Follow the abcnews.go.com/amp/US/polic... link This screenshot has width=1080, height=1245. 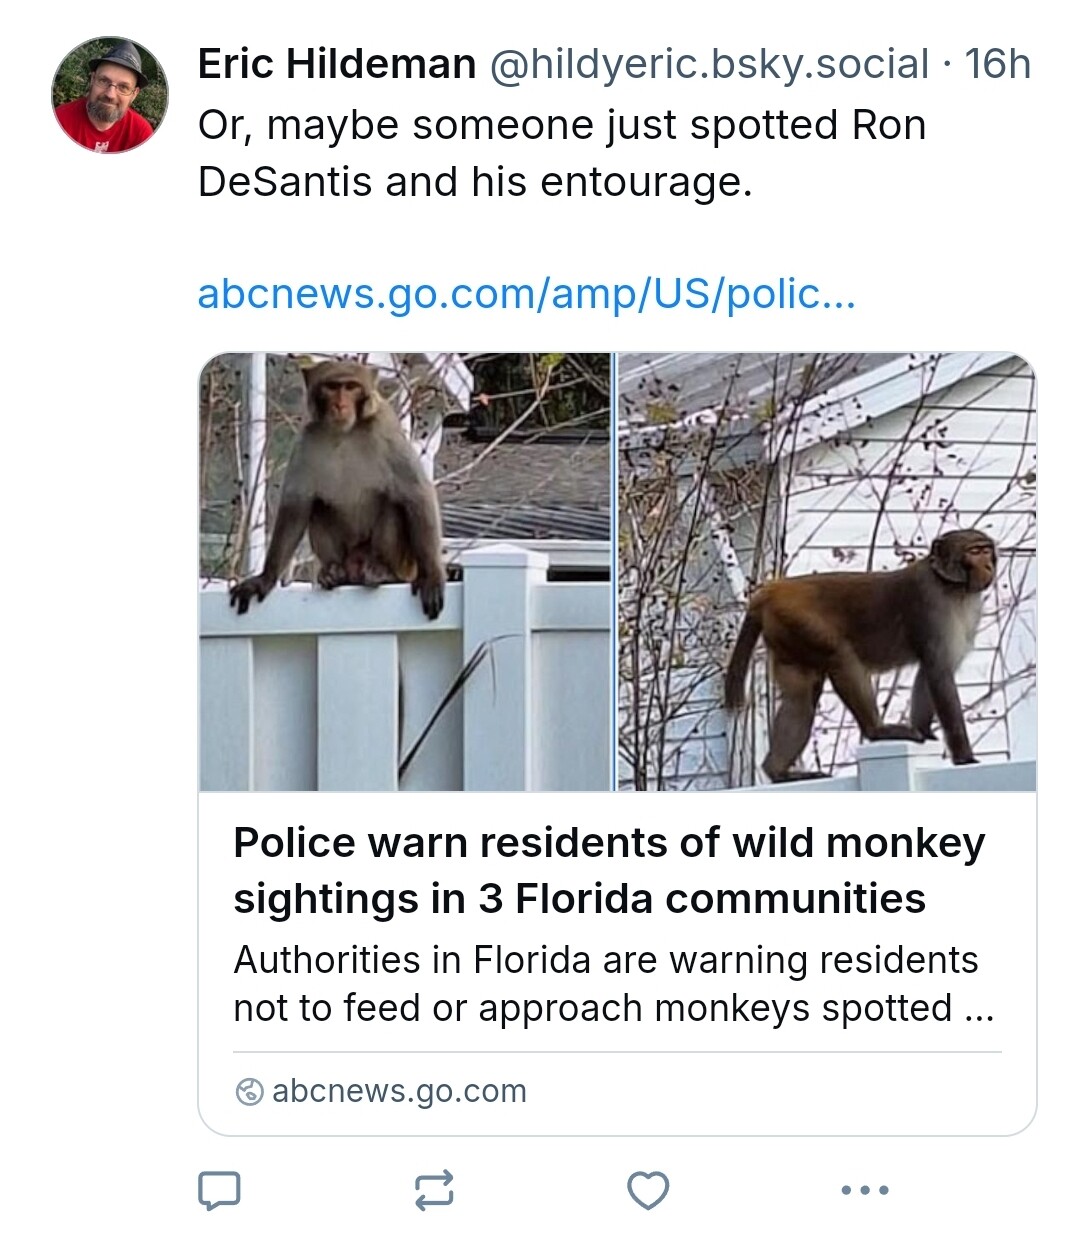click(526, 293)
